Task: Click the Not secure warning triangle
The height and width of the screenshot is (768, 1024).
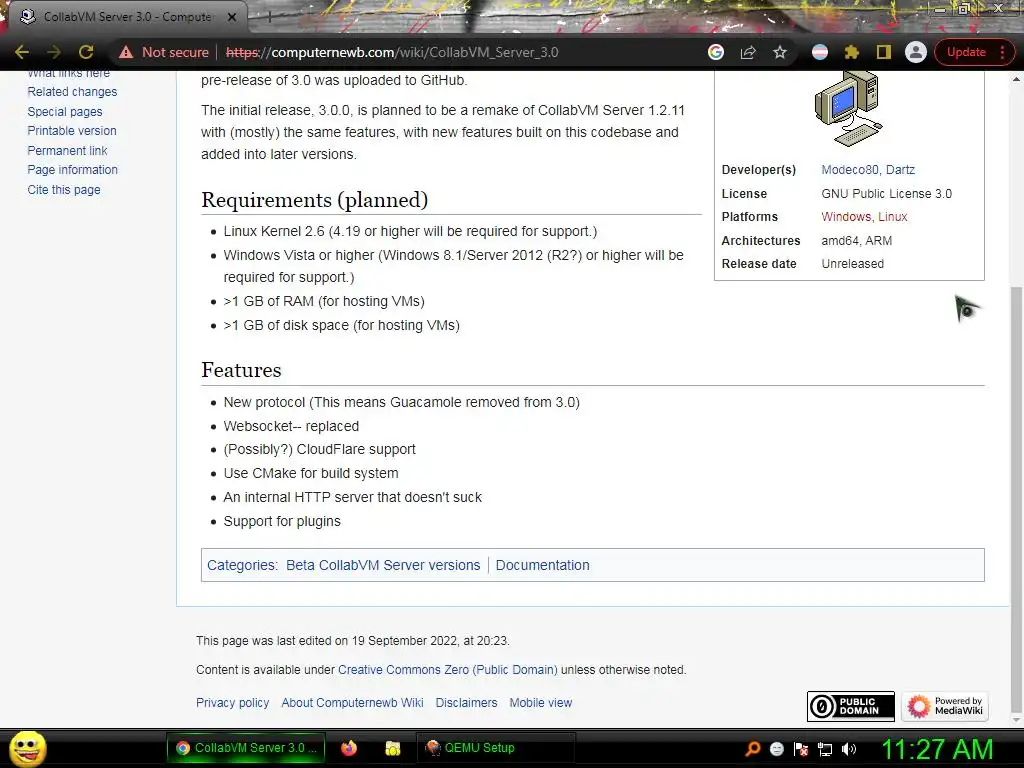Action: (126, 52)
